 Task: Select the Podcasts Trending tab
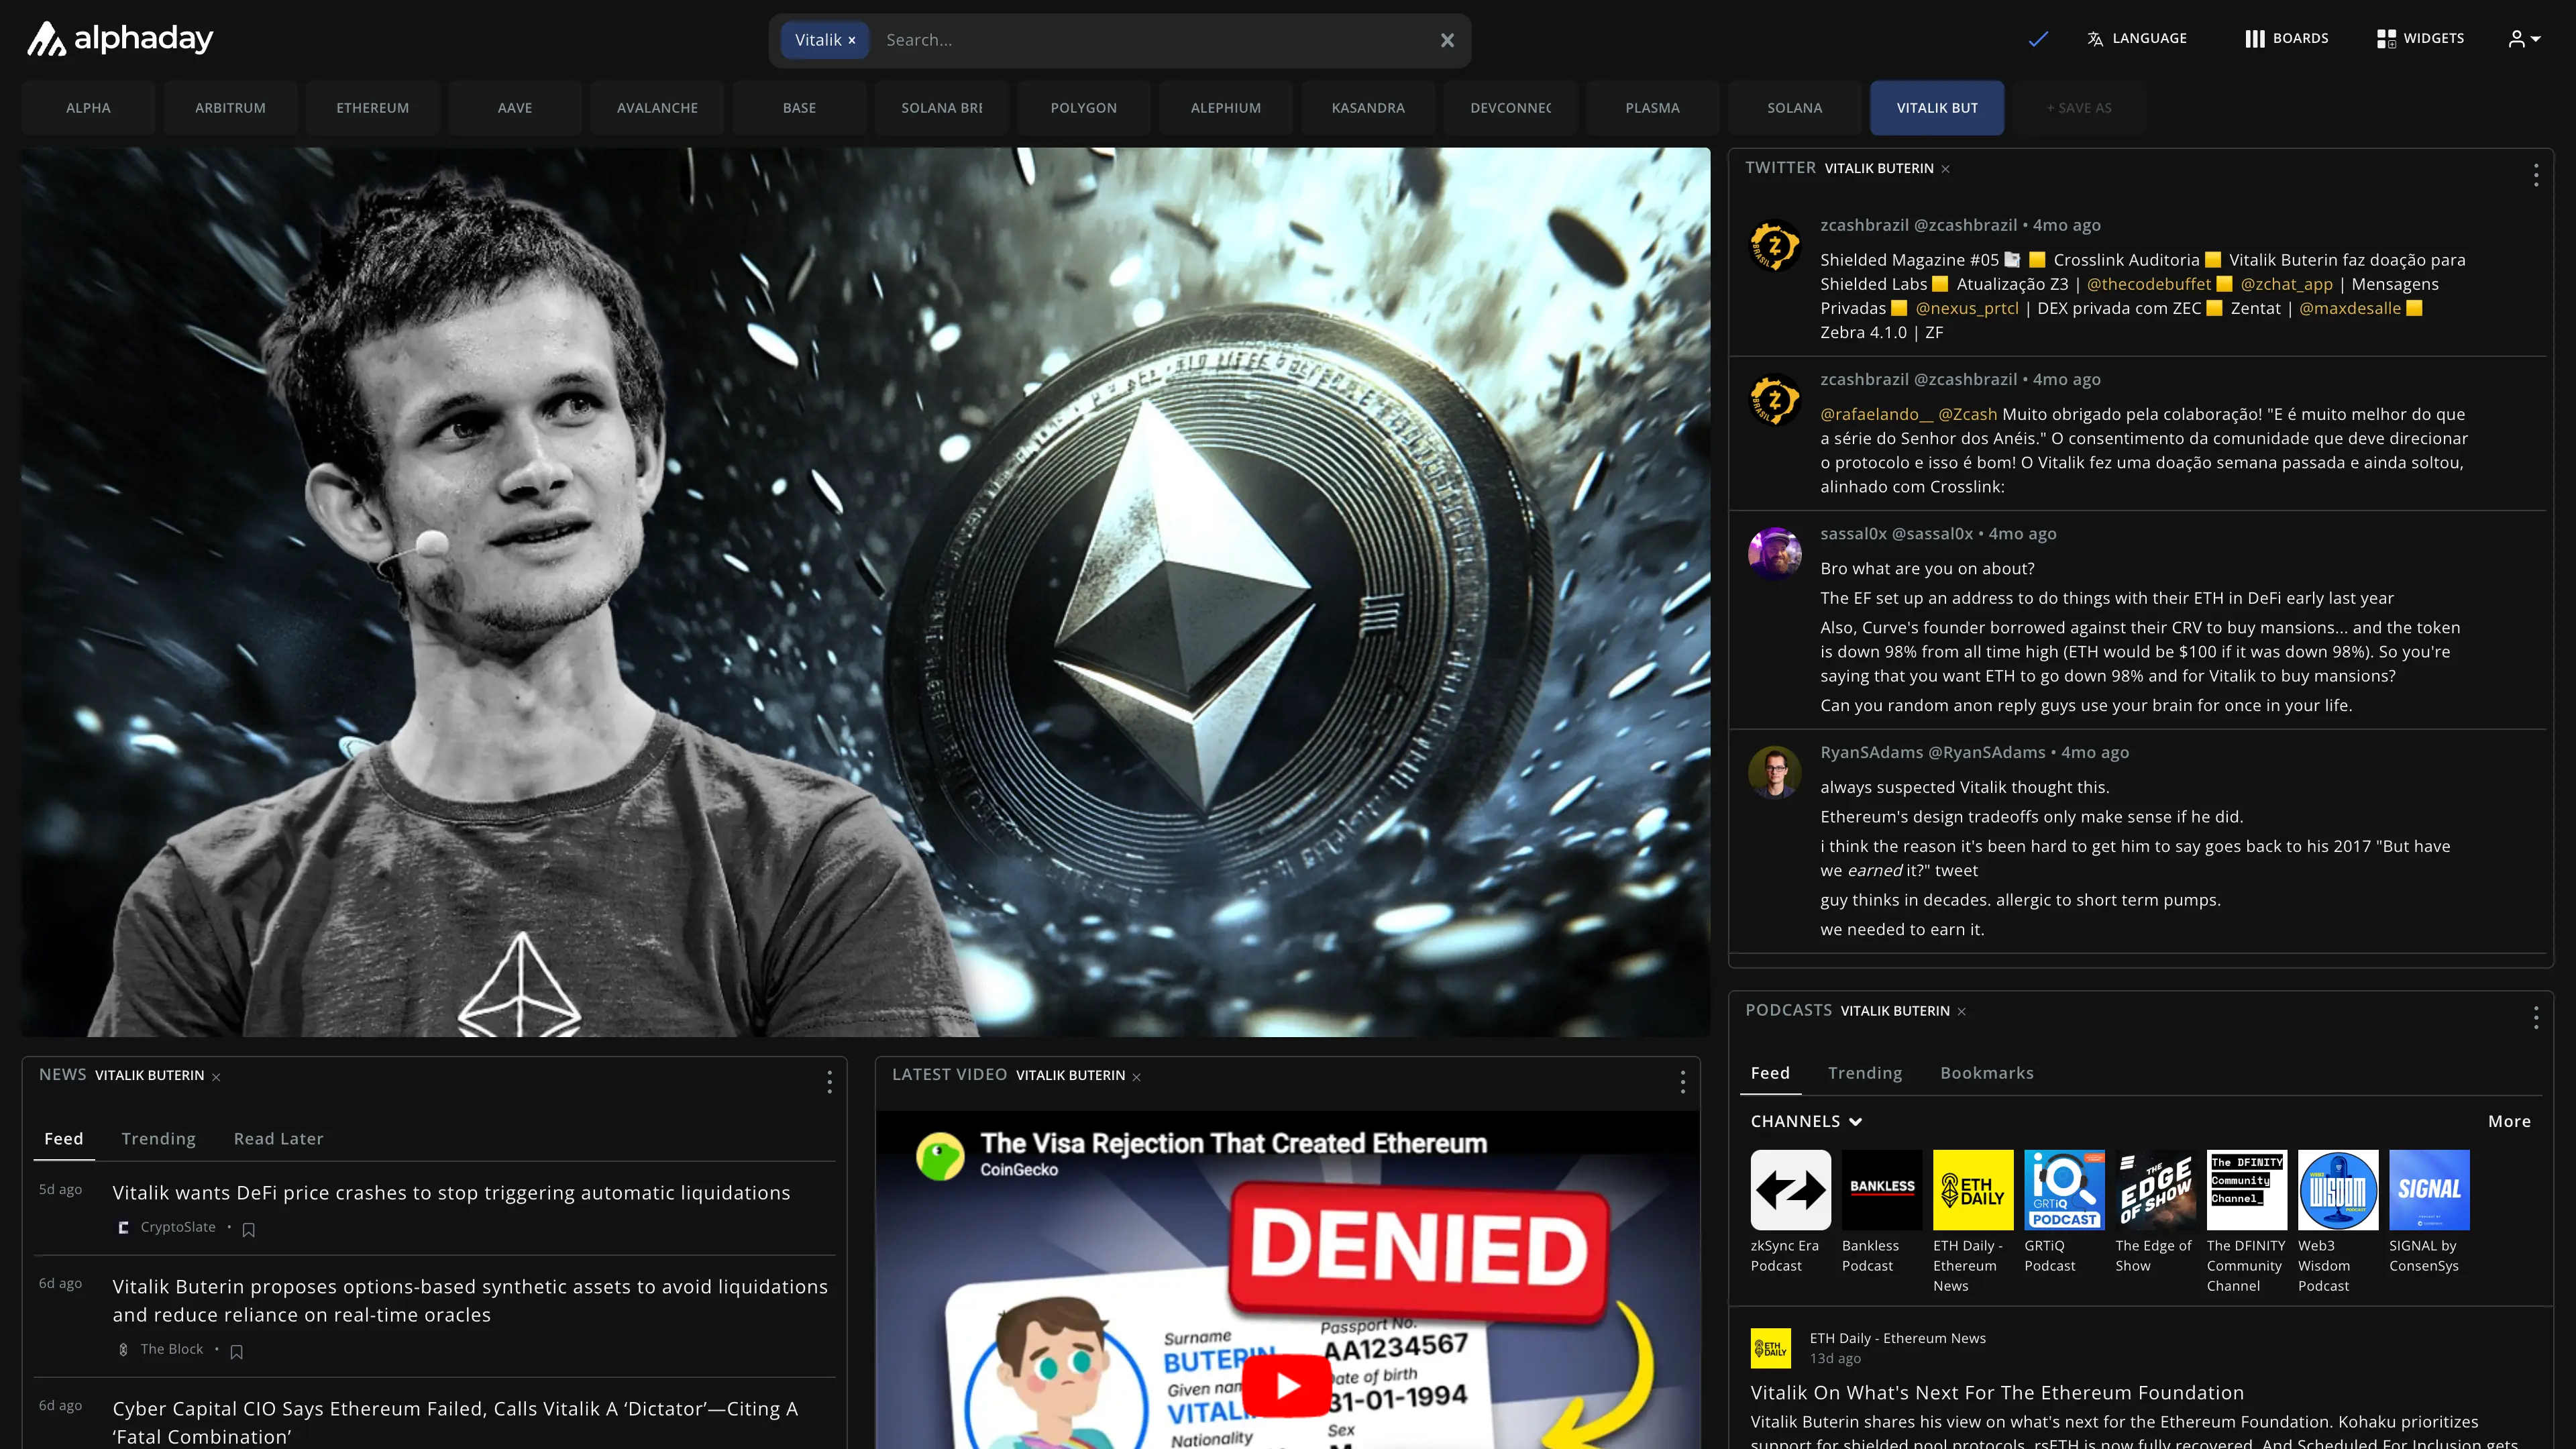click(1865, 1073)
